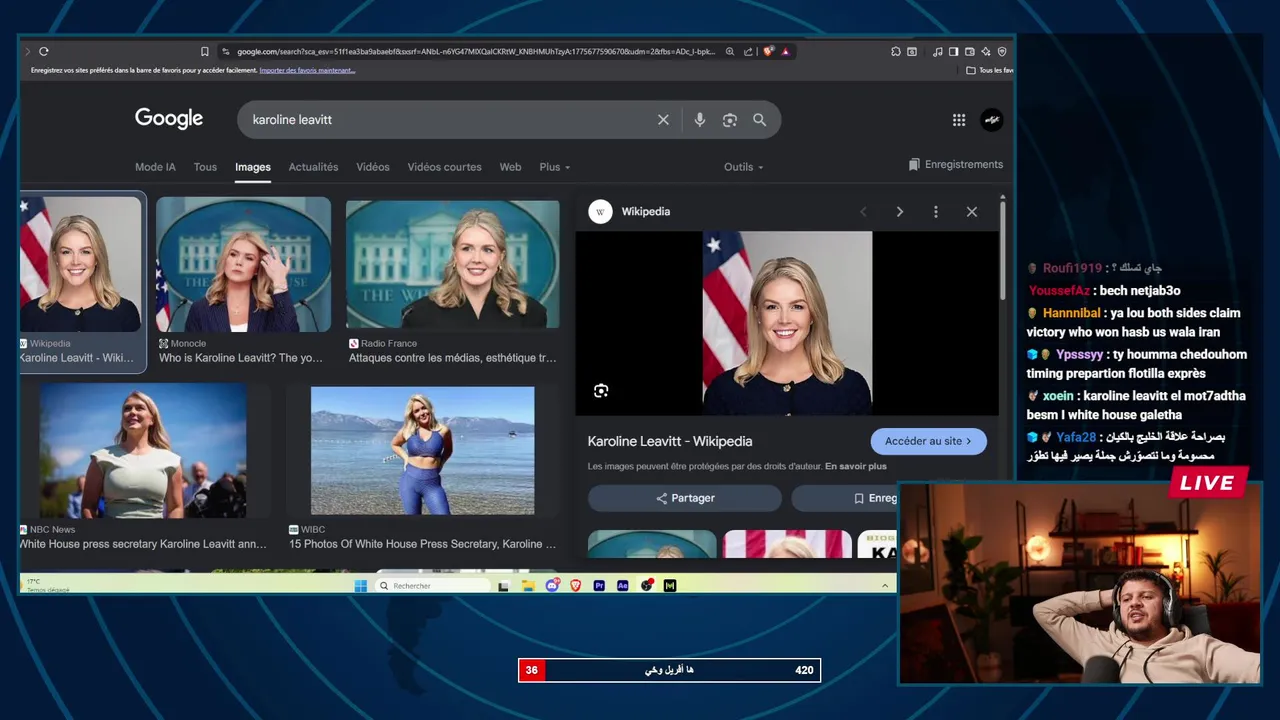1280x720 pixels.
Task: Open the weather widget showing 17°C
Action: (x=46, y=585)
